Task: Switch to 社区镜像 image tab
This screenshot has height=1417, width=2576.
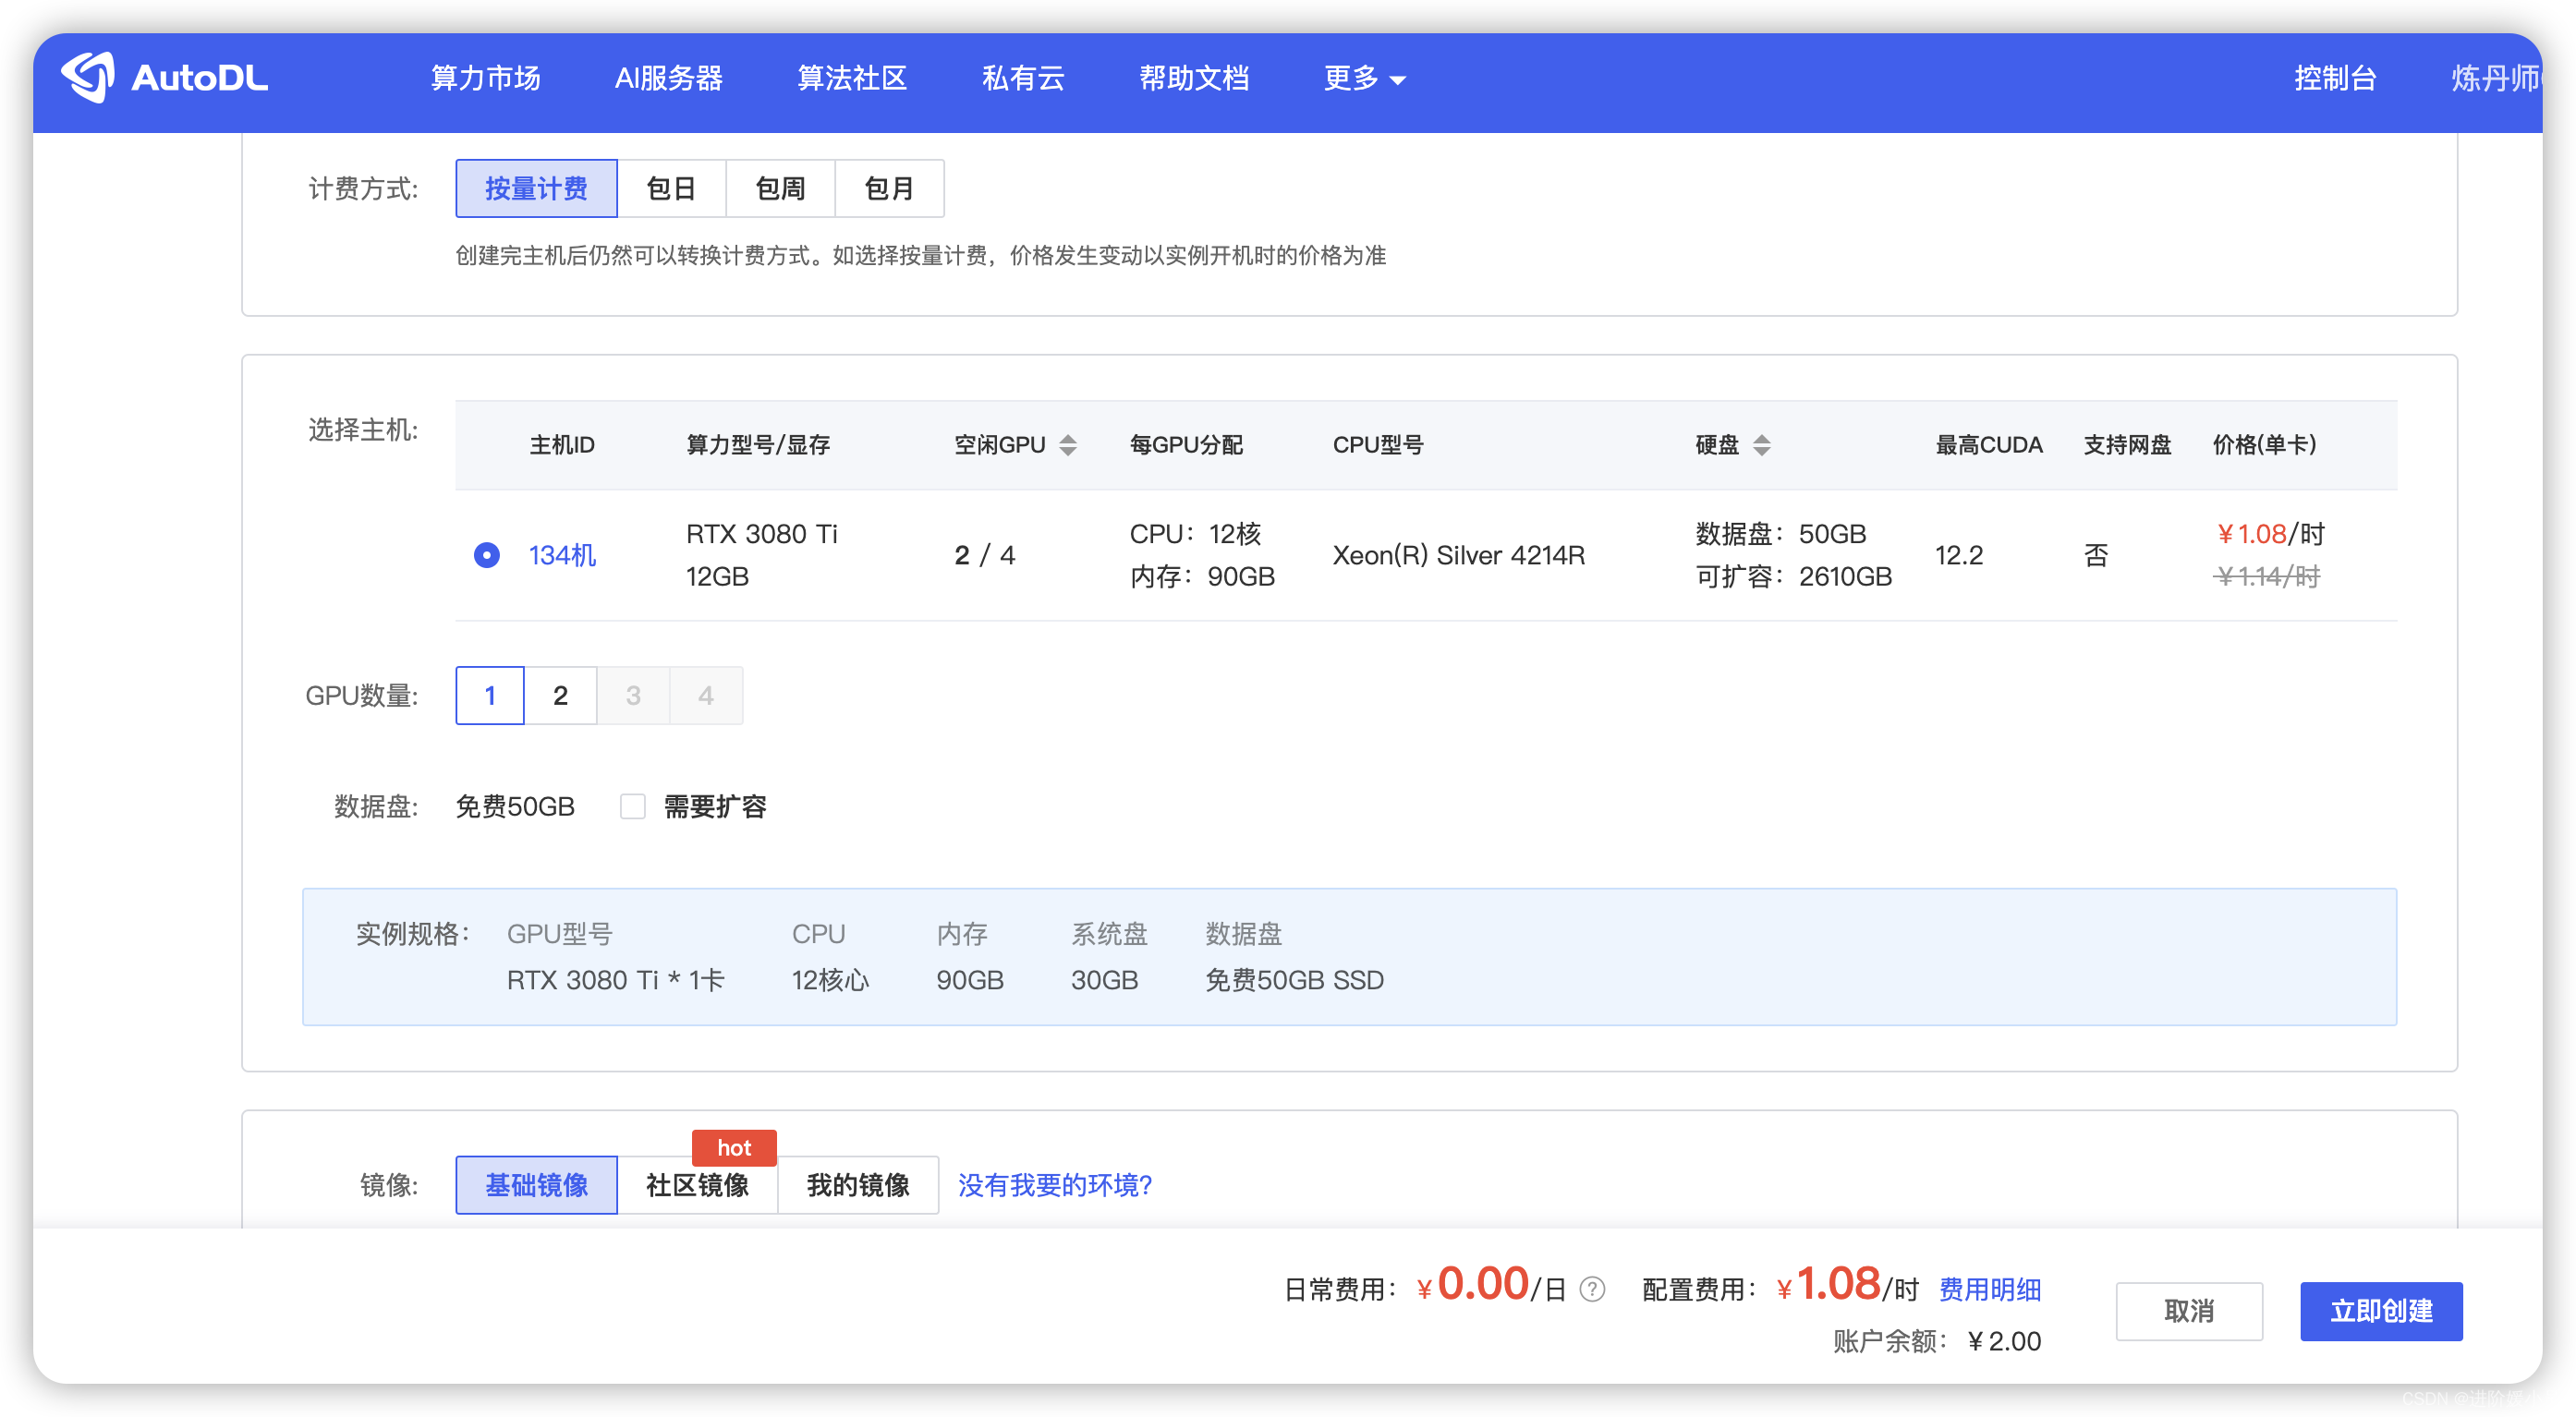Action: 697,1185
